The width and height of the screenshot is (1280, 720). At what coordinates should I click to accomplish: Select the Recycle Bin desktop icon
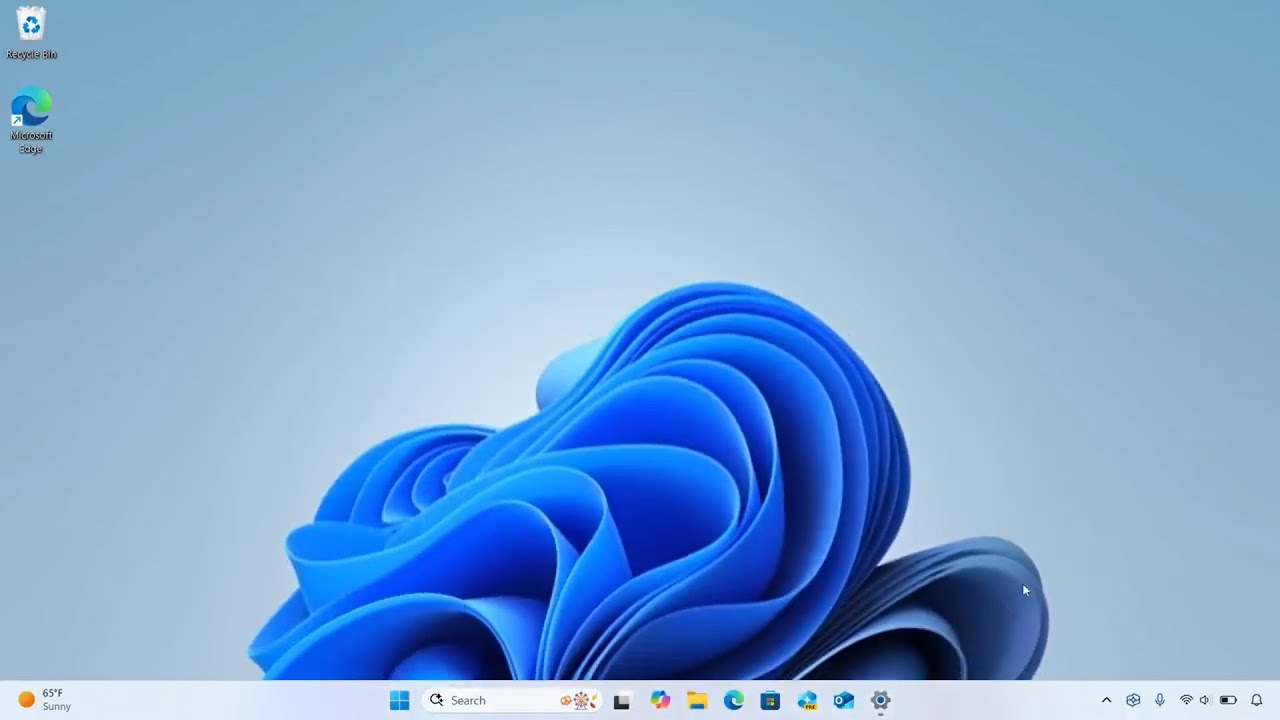point(31,32)
